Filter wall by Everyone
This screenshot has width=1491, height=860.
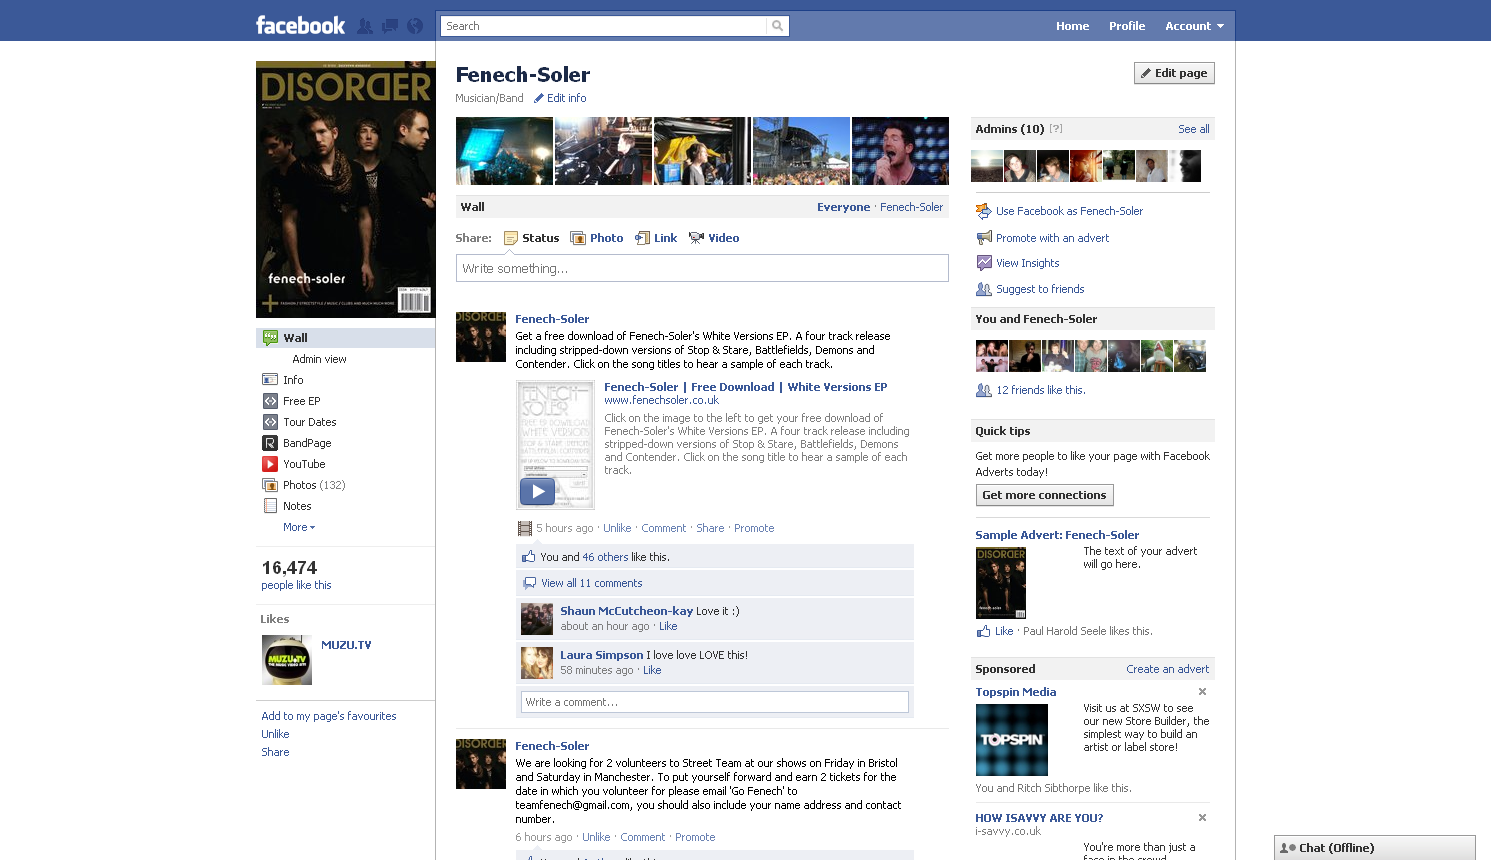click(843, 207)
